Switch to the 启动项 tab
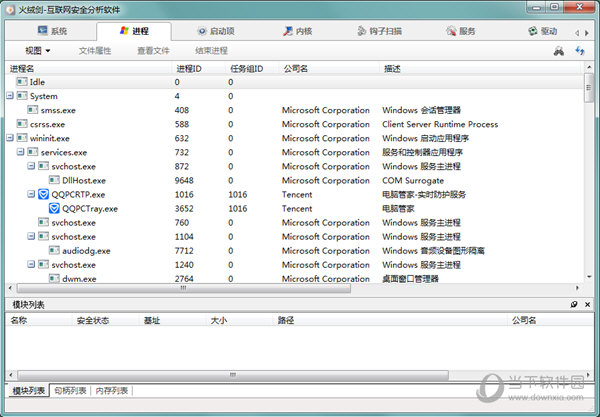 click(216, 31)
